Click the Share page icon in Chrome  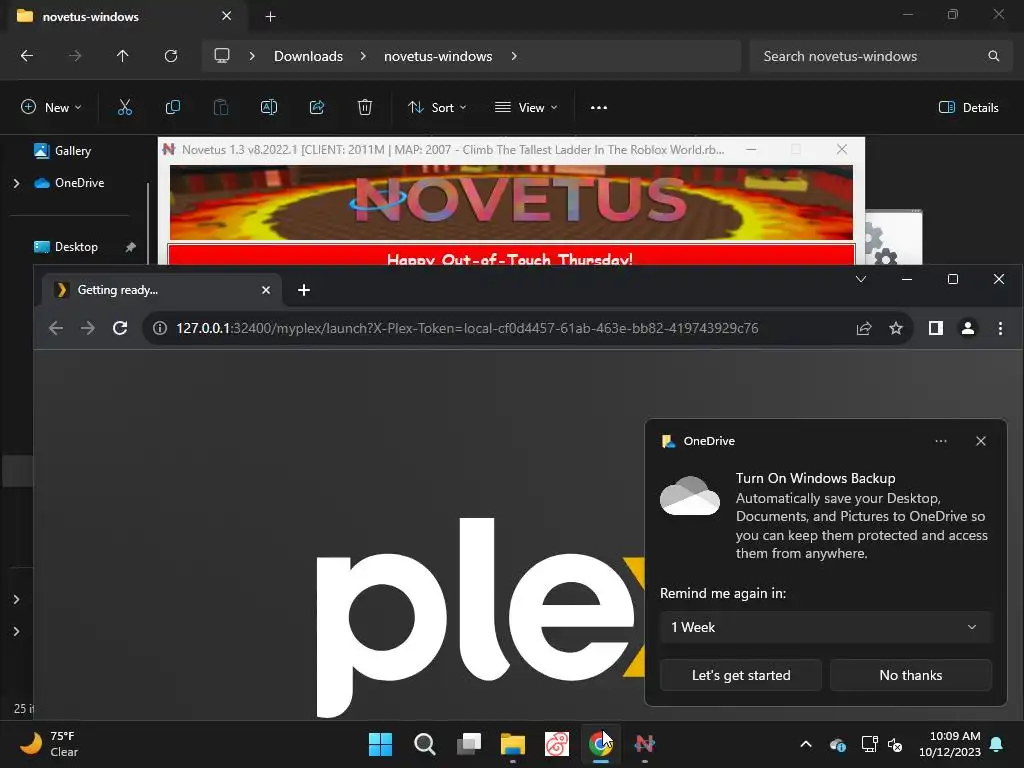click(864, 328)
